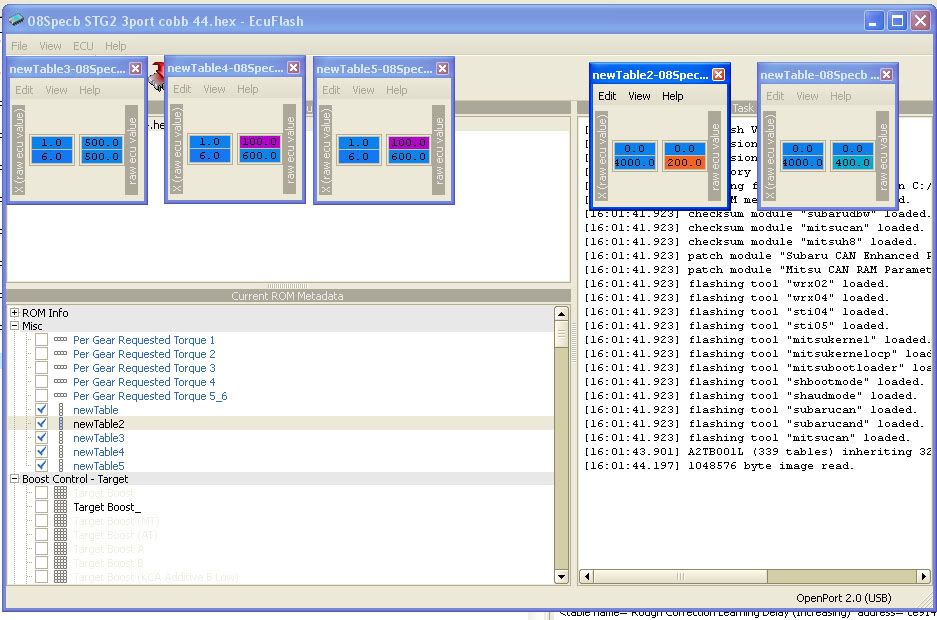
Task: Select 500.0 top cell in newTable3 window
Action: tap(102, 143)
